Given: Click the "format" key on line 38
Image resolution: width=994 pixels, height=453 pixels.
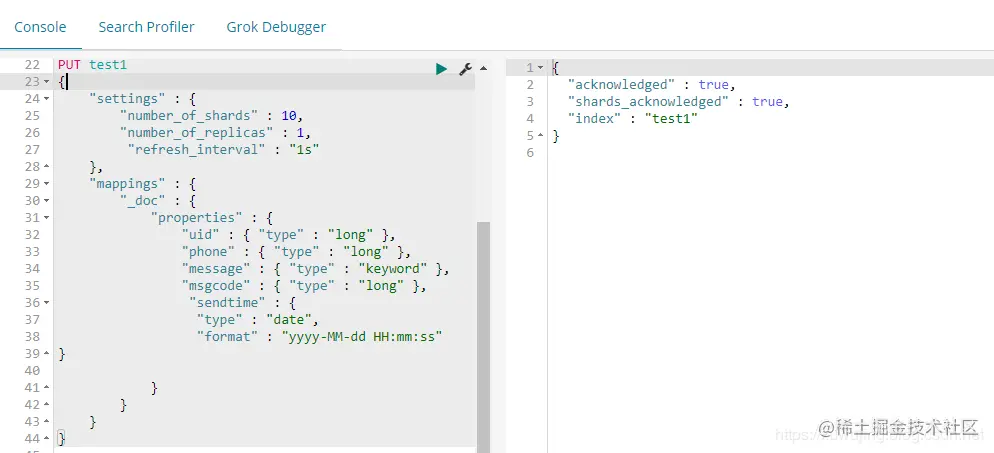Looking at the screenshot, I should 228,336.
